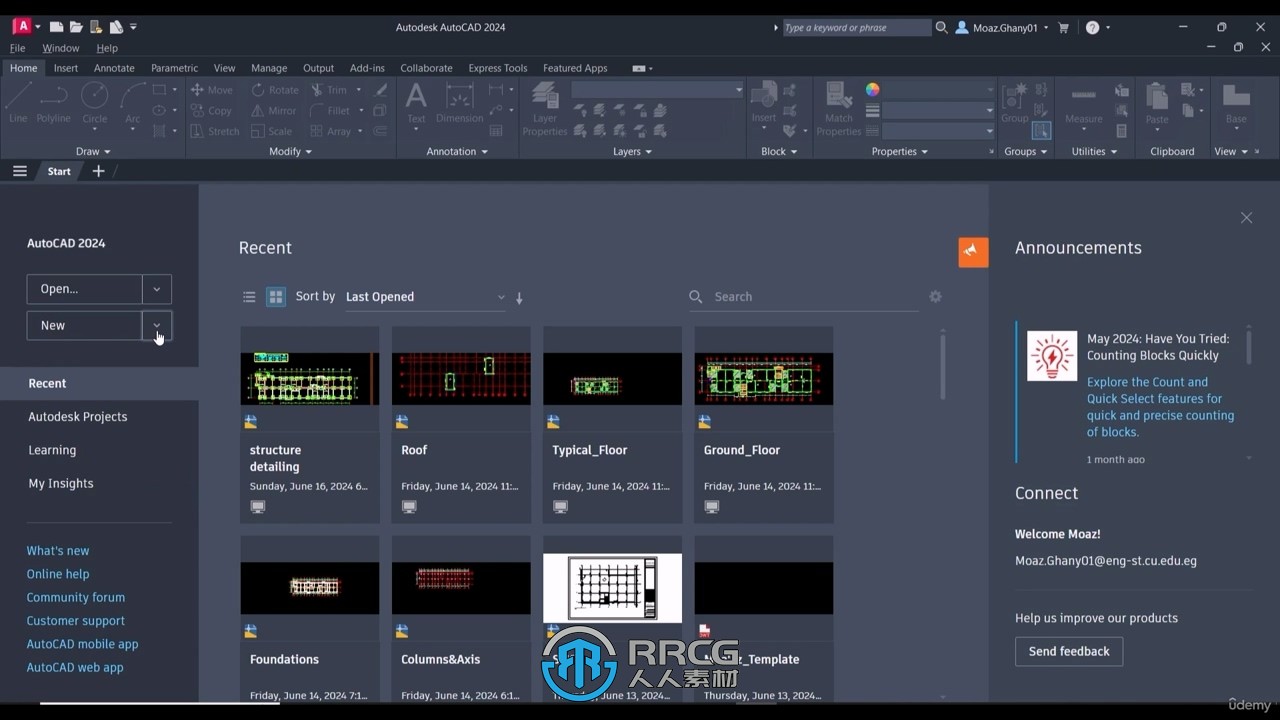Select the Dimension tool

pyautogui.click(x=459, y=103)
